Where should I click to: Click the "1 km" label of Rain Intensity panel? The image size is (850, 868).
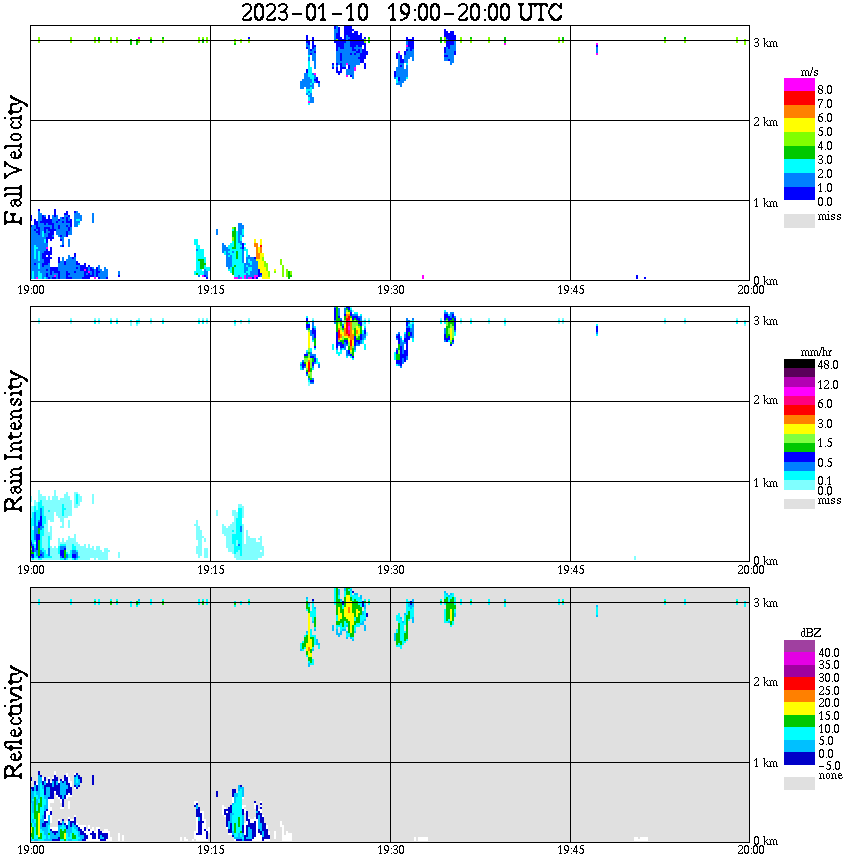(x=766, y=483)
